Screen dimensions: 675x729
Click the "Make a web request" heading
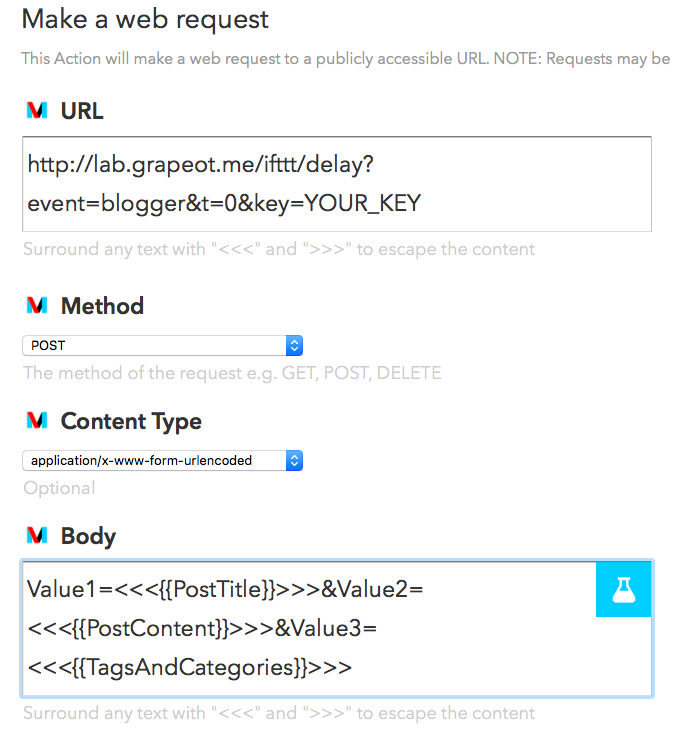145,20
